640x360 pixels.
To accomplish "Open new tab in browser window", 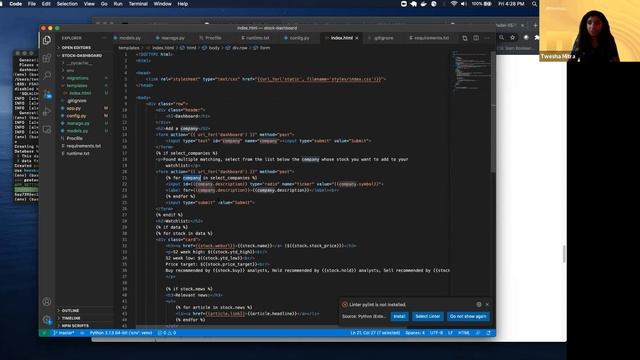I will tap(535, 25).
